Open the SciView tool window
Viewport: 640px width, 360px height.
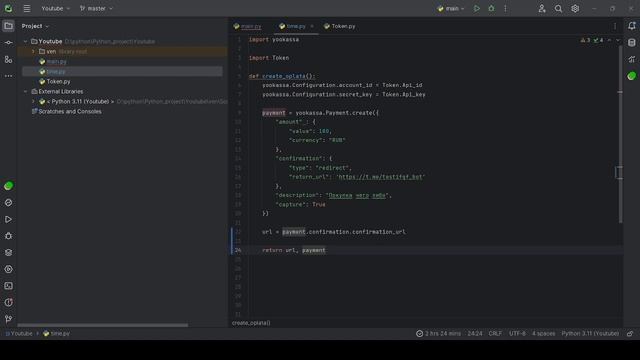pyautogui.click(x=631, y=60)
